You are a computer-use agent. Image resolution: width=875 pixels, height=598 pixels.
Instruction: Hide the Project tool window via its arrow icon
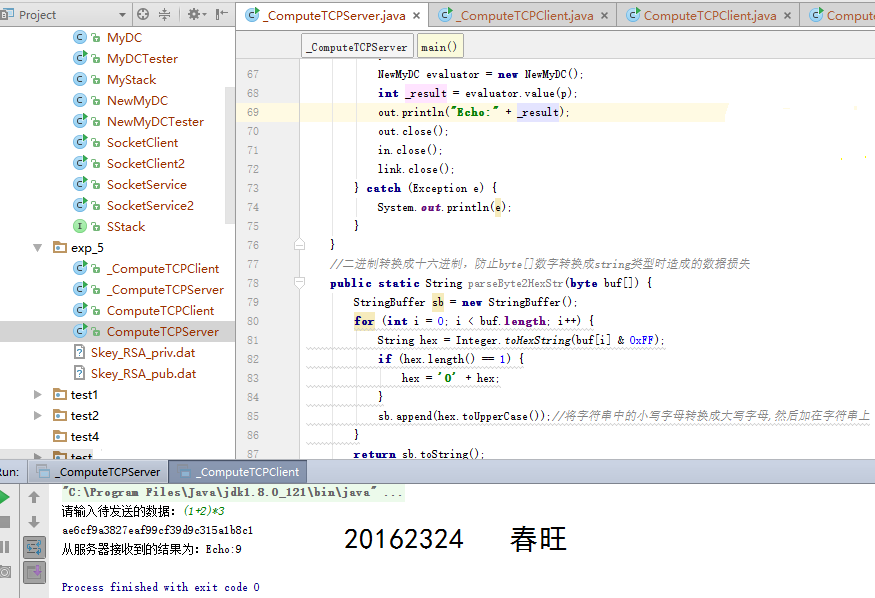(x=221, y=15)
